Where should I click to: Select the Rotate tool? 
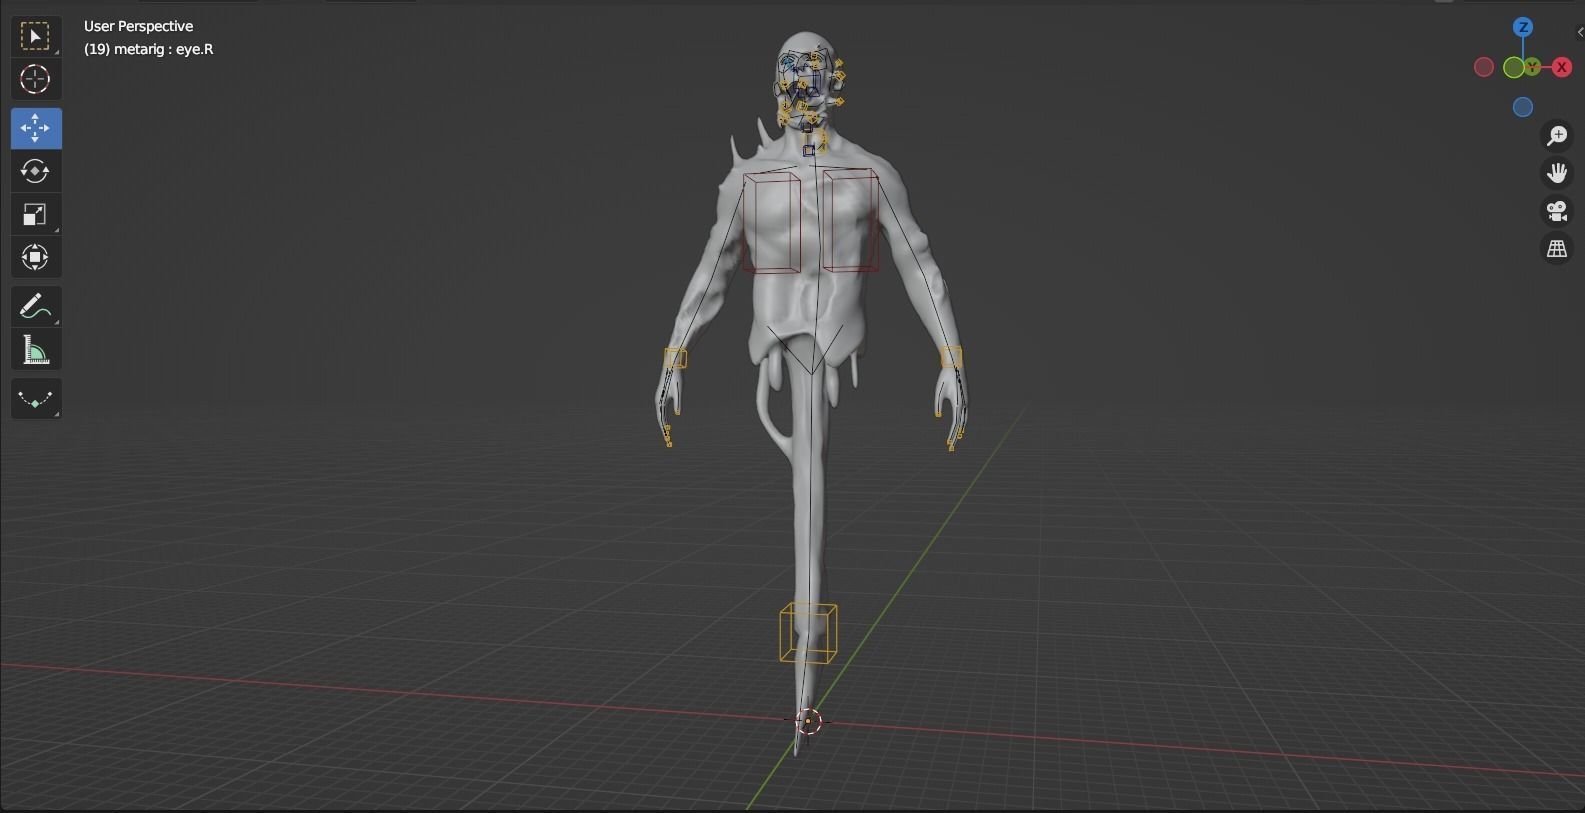click(x=35, y=171)
